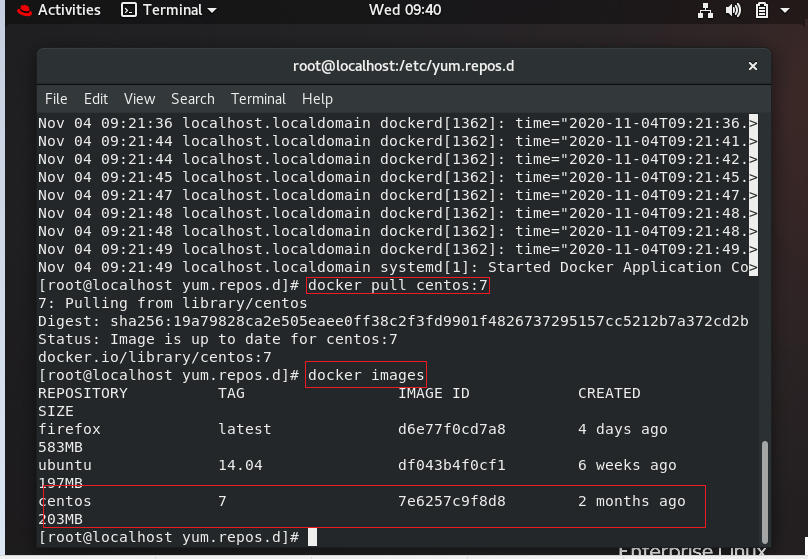Click the 583MB size value
The width and height of the screenshot is (808, 559).
(60, 447)
